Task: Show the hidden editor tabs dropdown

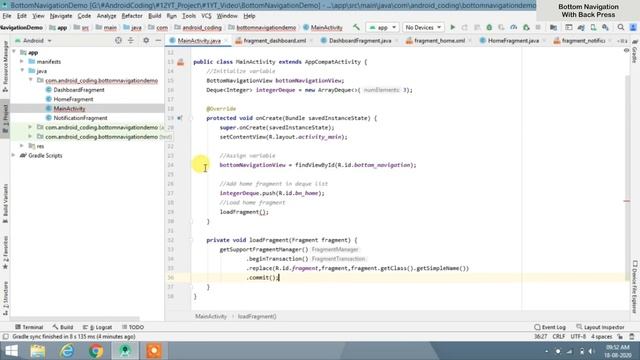Action: [x=622, y=41]
